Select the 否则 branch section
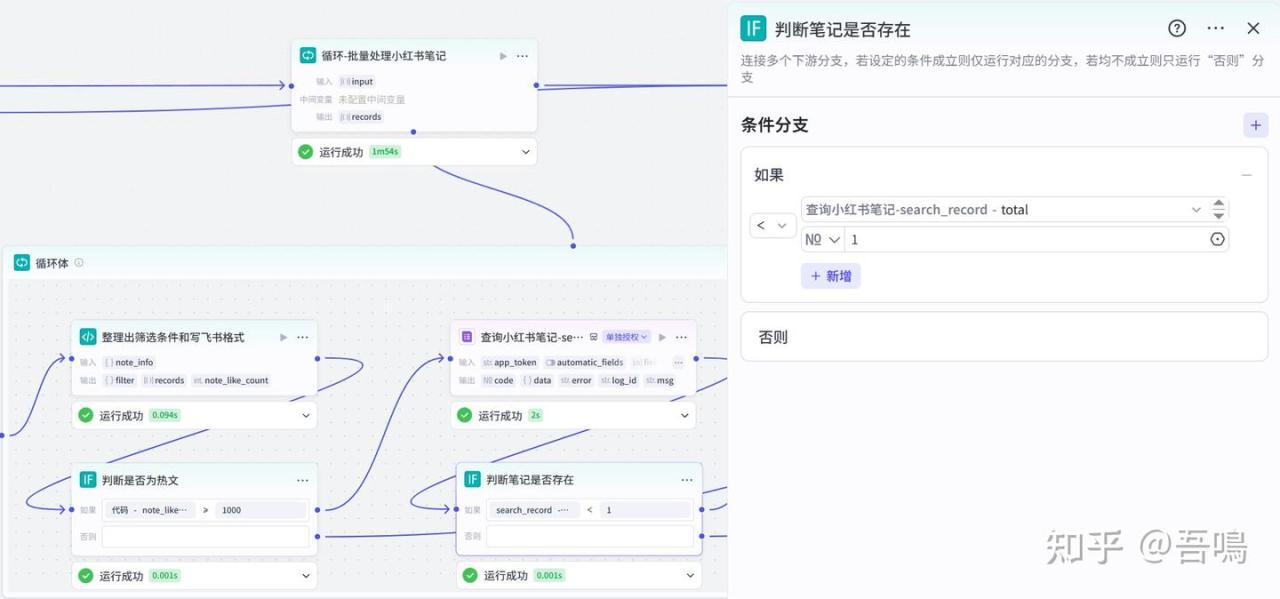Viewport: 1280px width, 599px height. 1003,337
